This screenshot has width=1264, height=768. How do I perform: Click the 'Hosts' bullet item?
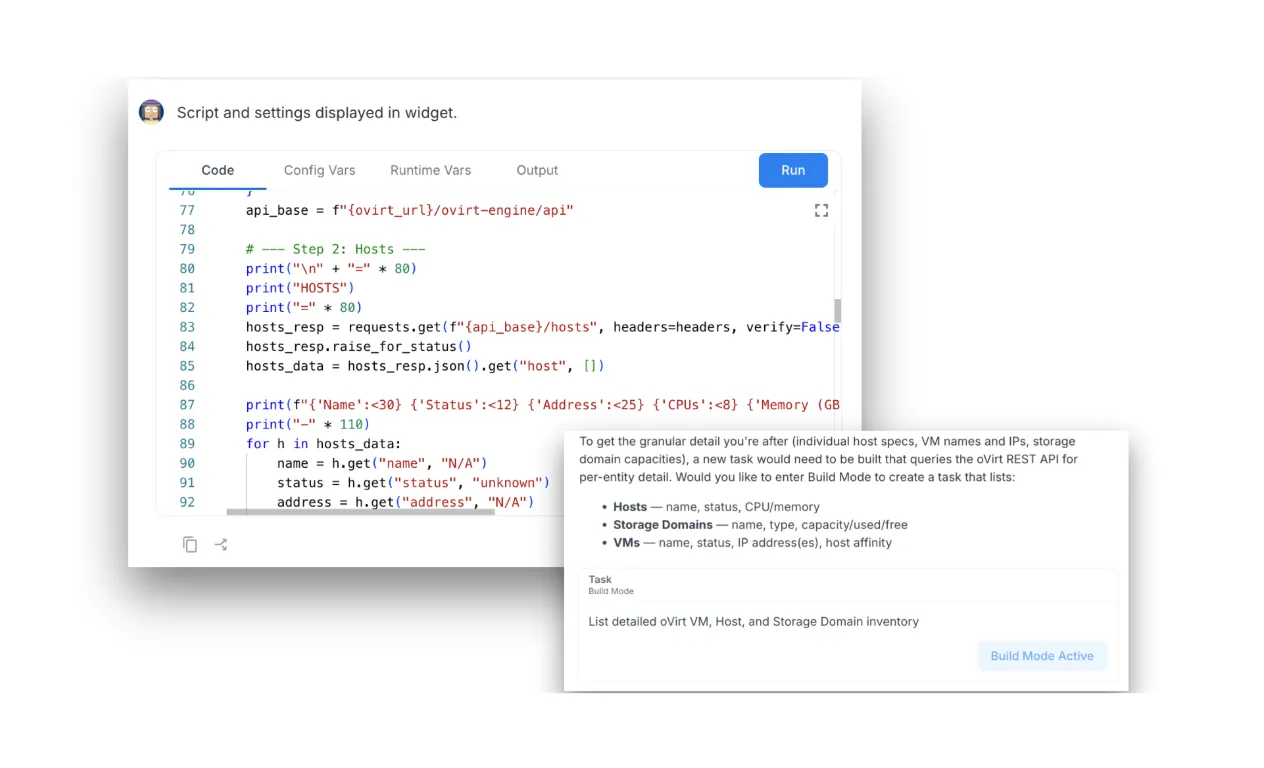(x=716, y=507)
